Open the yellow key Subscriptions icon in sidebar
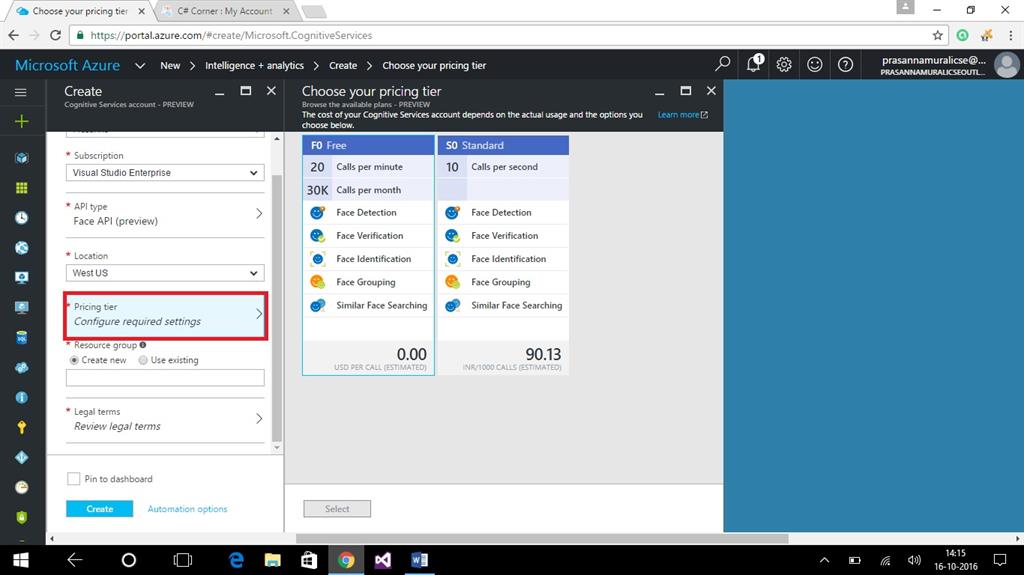This screenshot has height=575, width=1024. [x=22, y=427]
